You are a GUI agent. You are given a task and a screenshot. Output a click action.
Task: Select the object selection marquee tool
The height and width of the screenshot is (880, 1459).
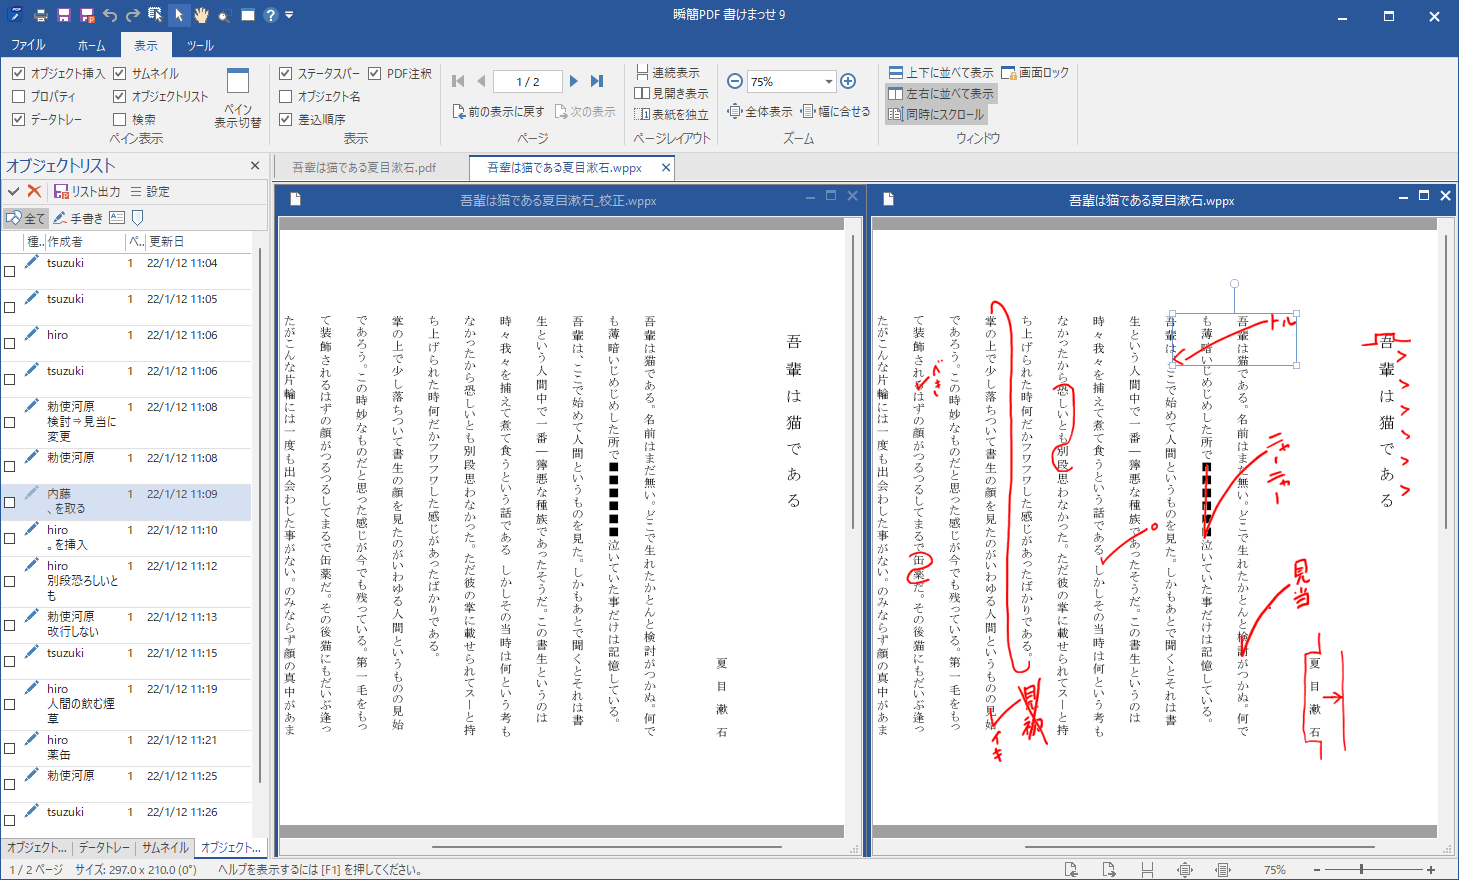click(x=155, y=15)
